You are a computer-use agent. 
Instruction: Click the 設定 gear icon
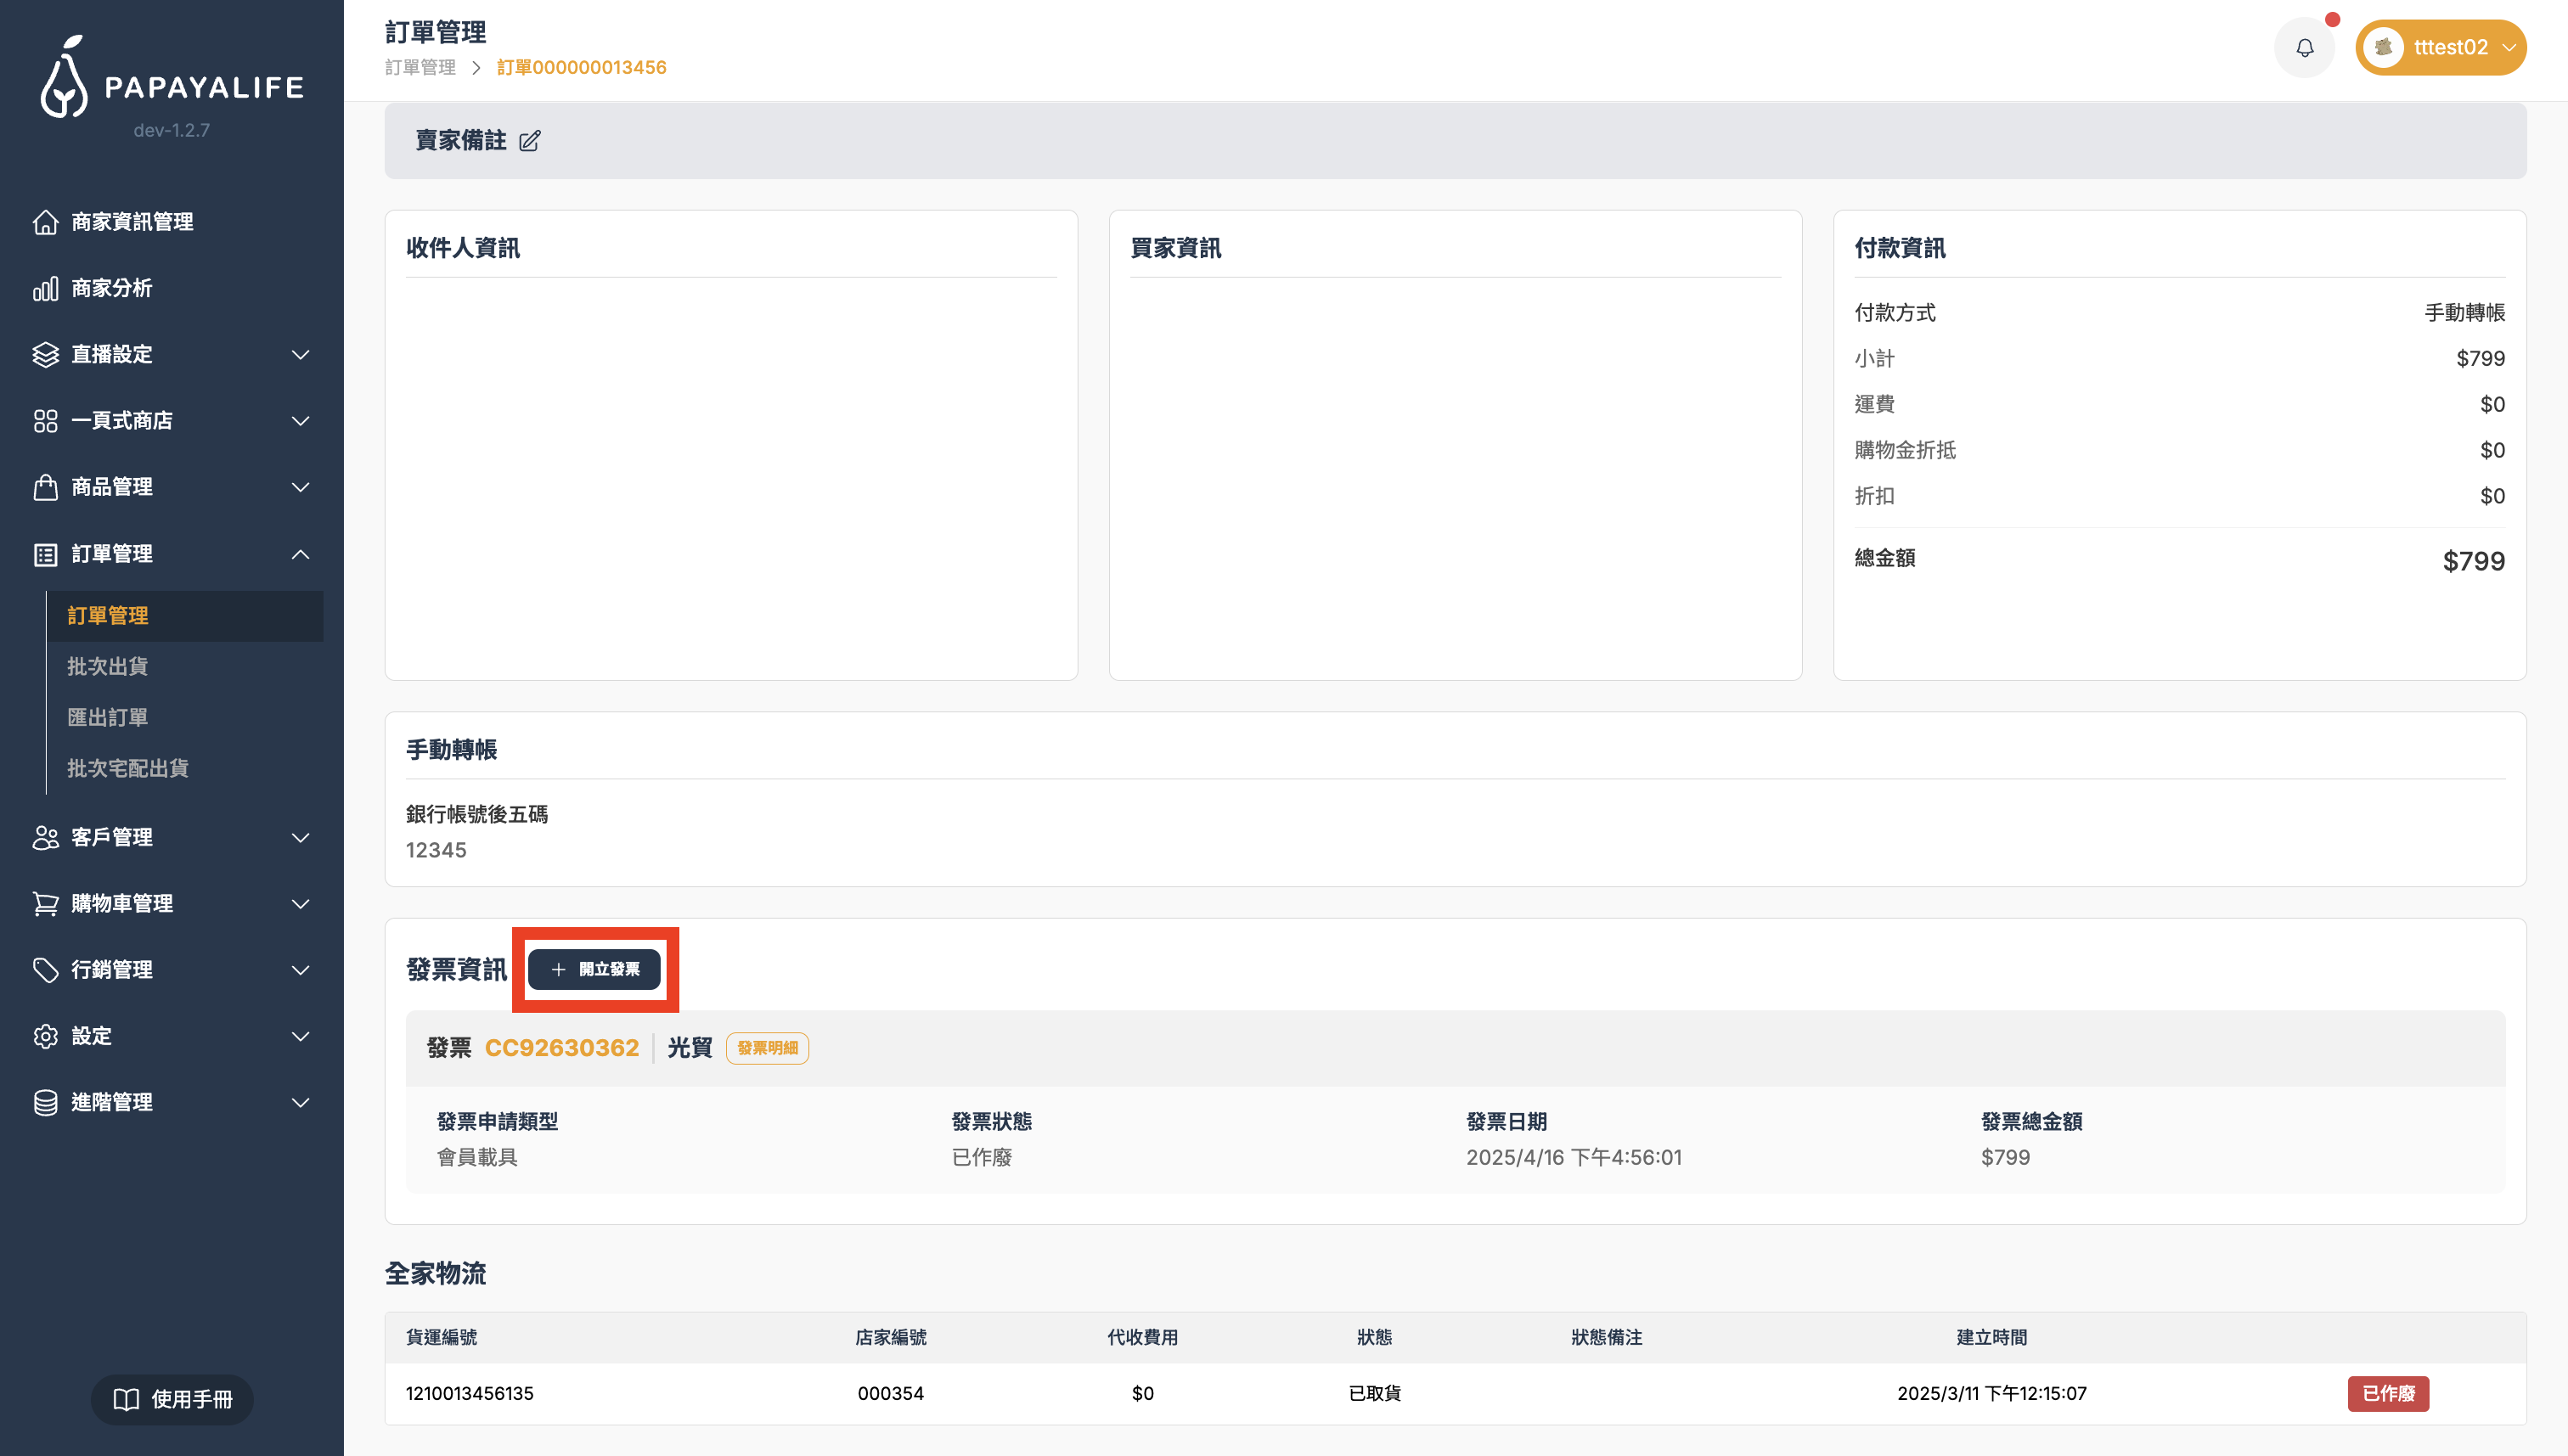pos(45,1036)
